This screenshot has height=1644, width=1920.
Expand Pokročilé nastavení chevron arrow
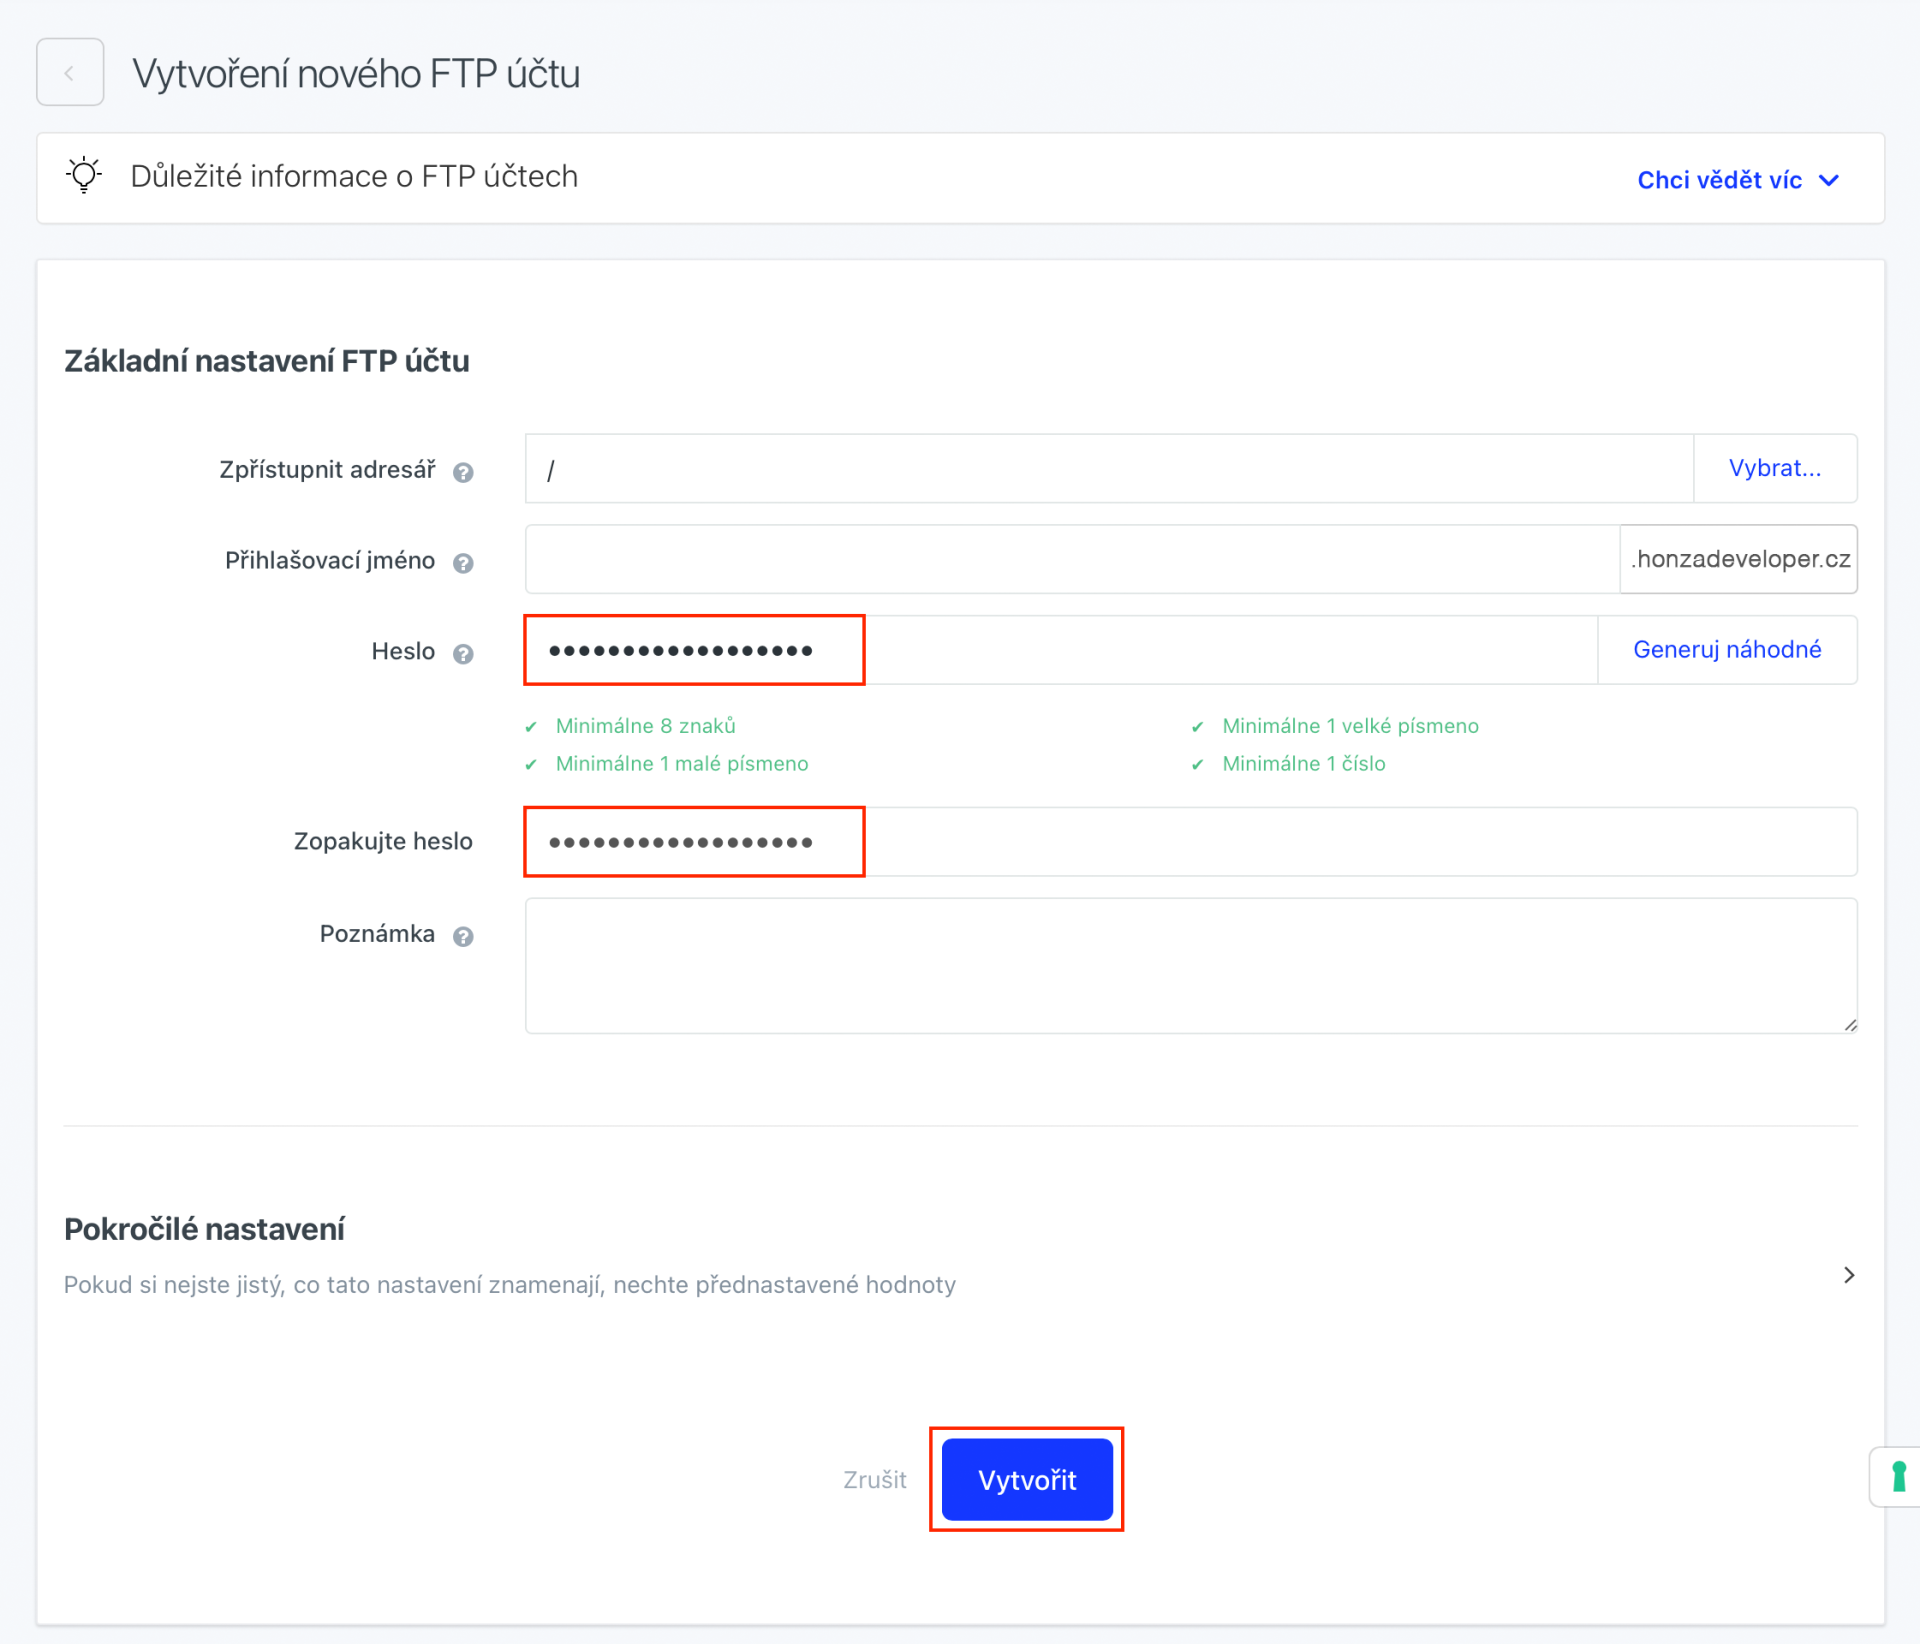pos(1848,1275)
